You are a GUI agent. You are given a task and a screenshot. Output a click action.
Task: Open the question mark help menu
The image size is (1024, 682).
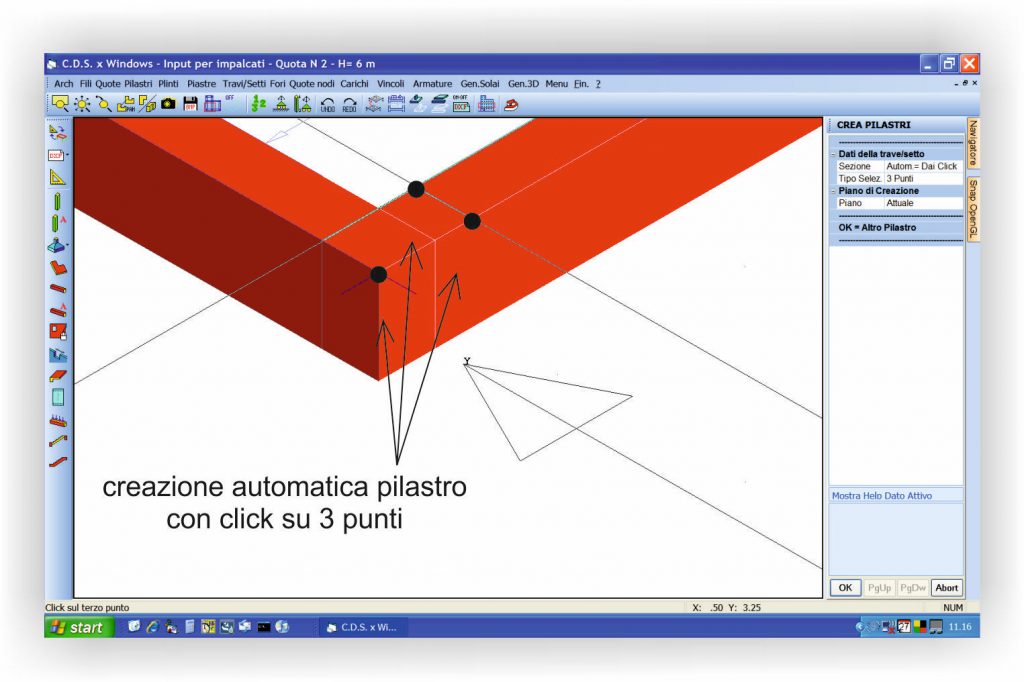pos(598,84)
